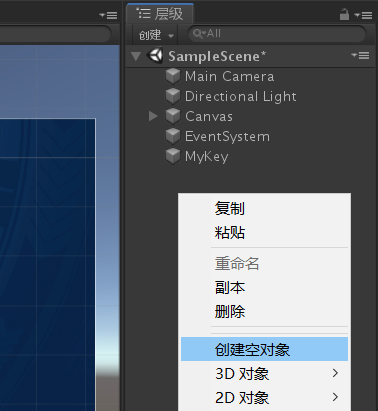The image size is (378, 411).
Task: Open the 创建 dropdown in the Hierarchy
Action: pos(156,35)
